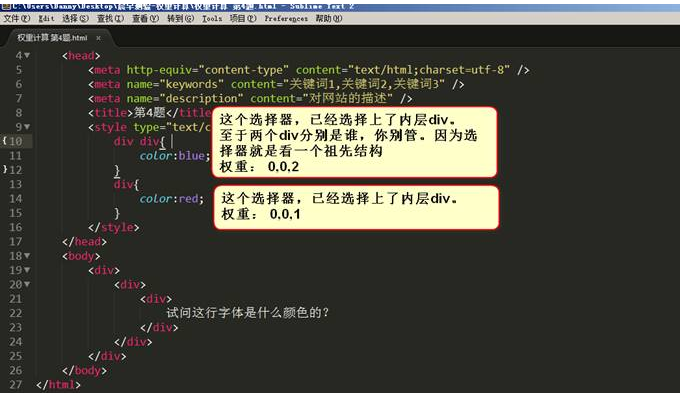682x394 pixels.
Task: Collapse the body block at line 18
Action: point(27,256)
